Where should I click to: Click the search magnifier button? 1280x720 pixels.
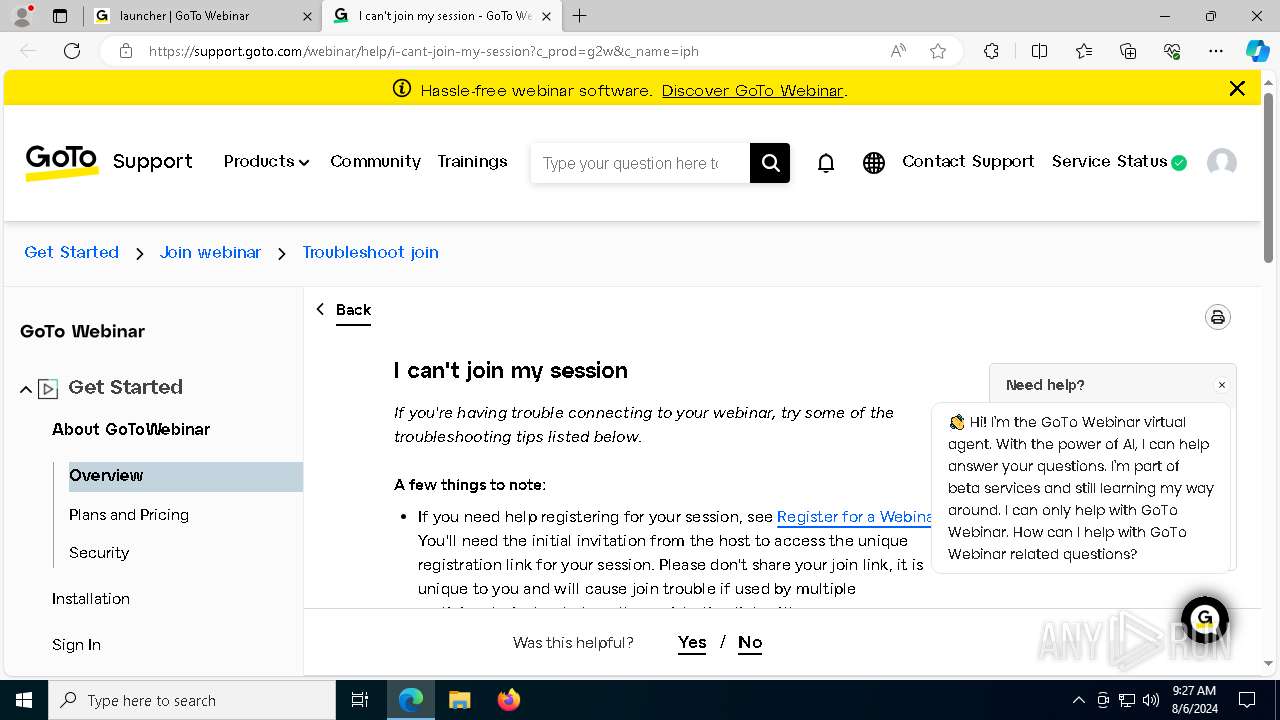point(770,163)
